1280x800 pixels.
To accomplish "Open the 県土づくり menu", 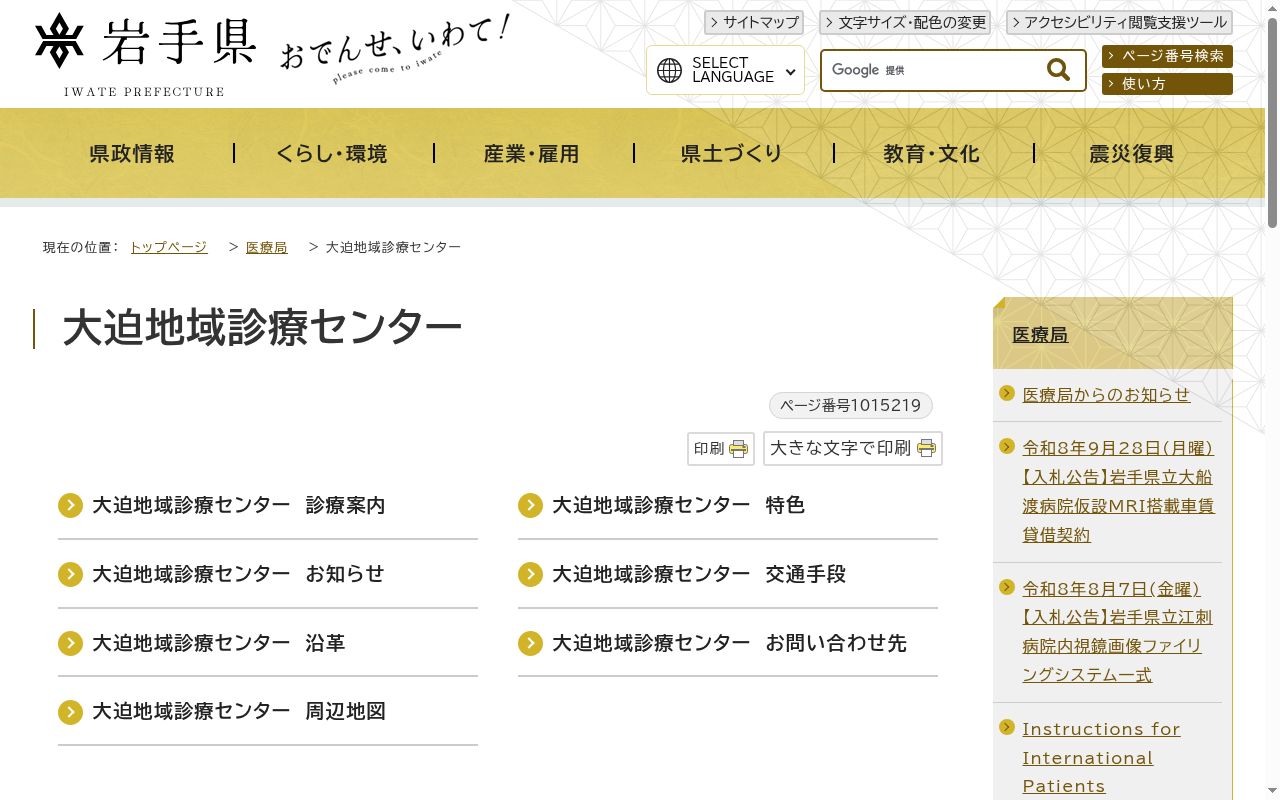I will [x=732, y=153].
